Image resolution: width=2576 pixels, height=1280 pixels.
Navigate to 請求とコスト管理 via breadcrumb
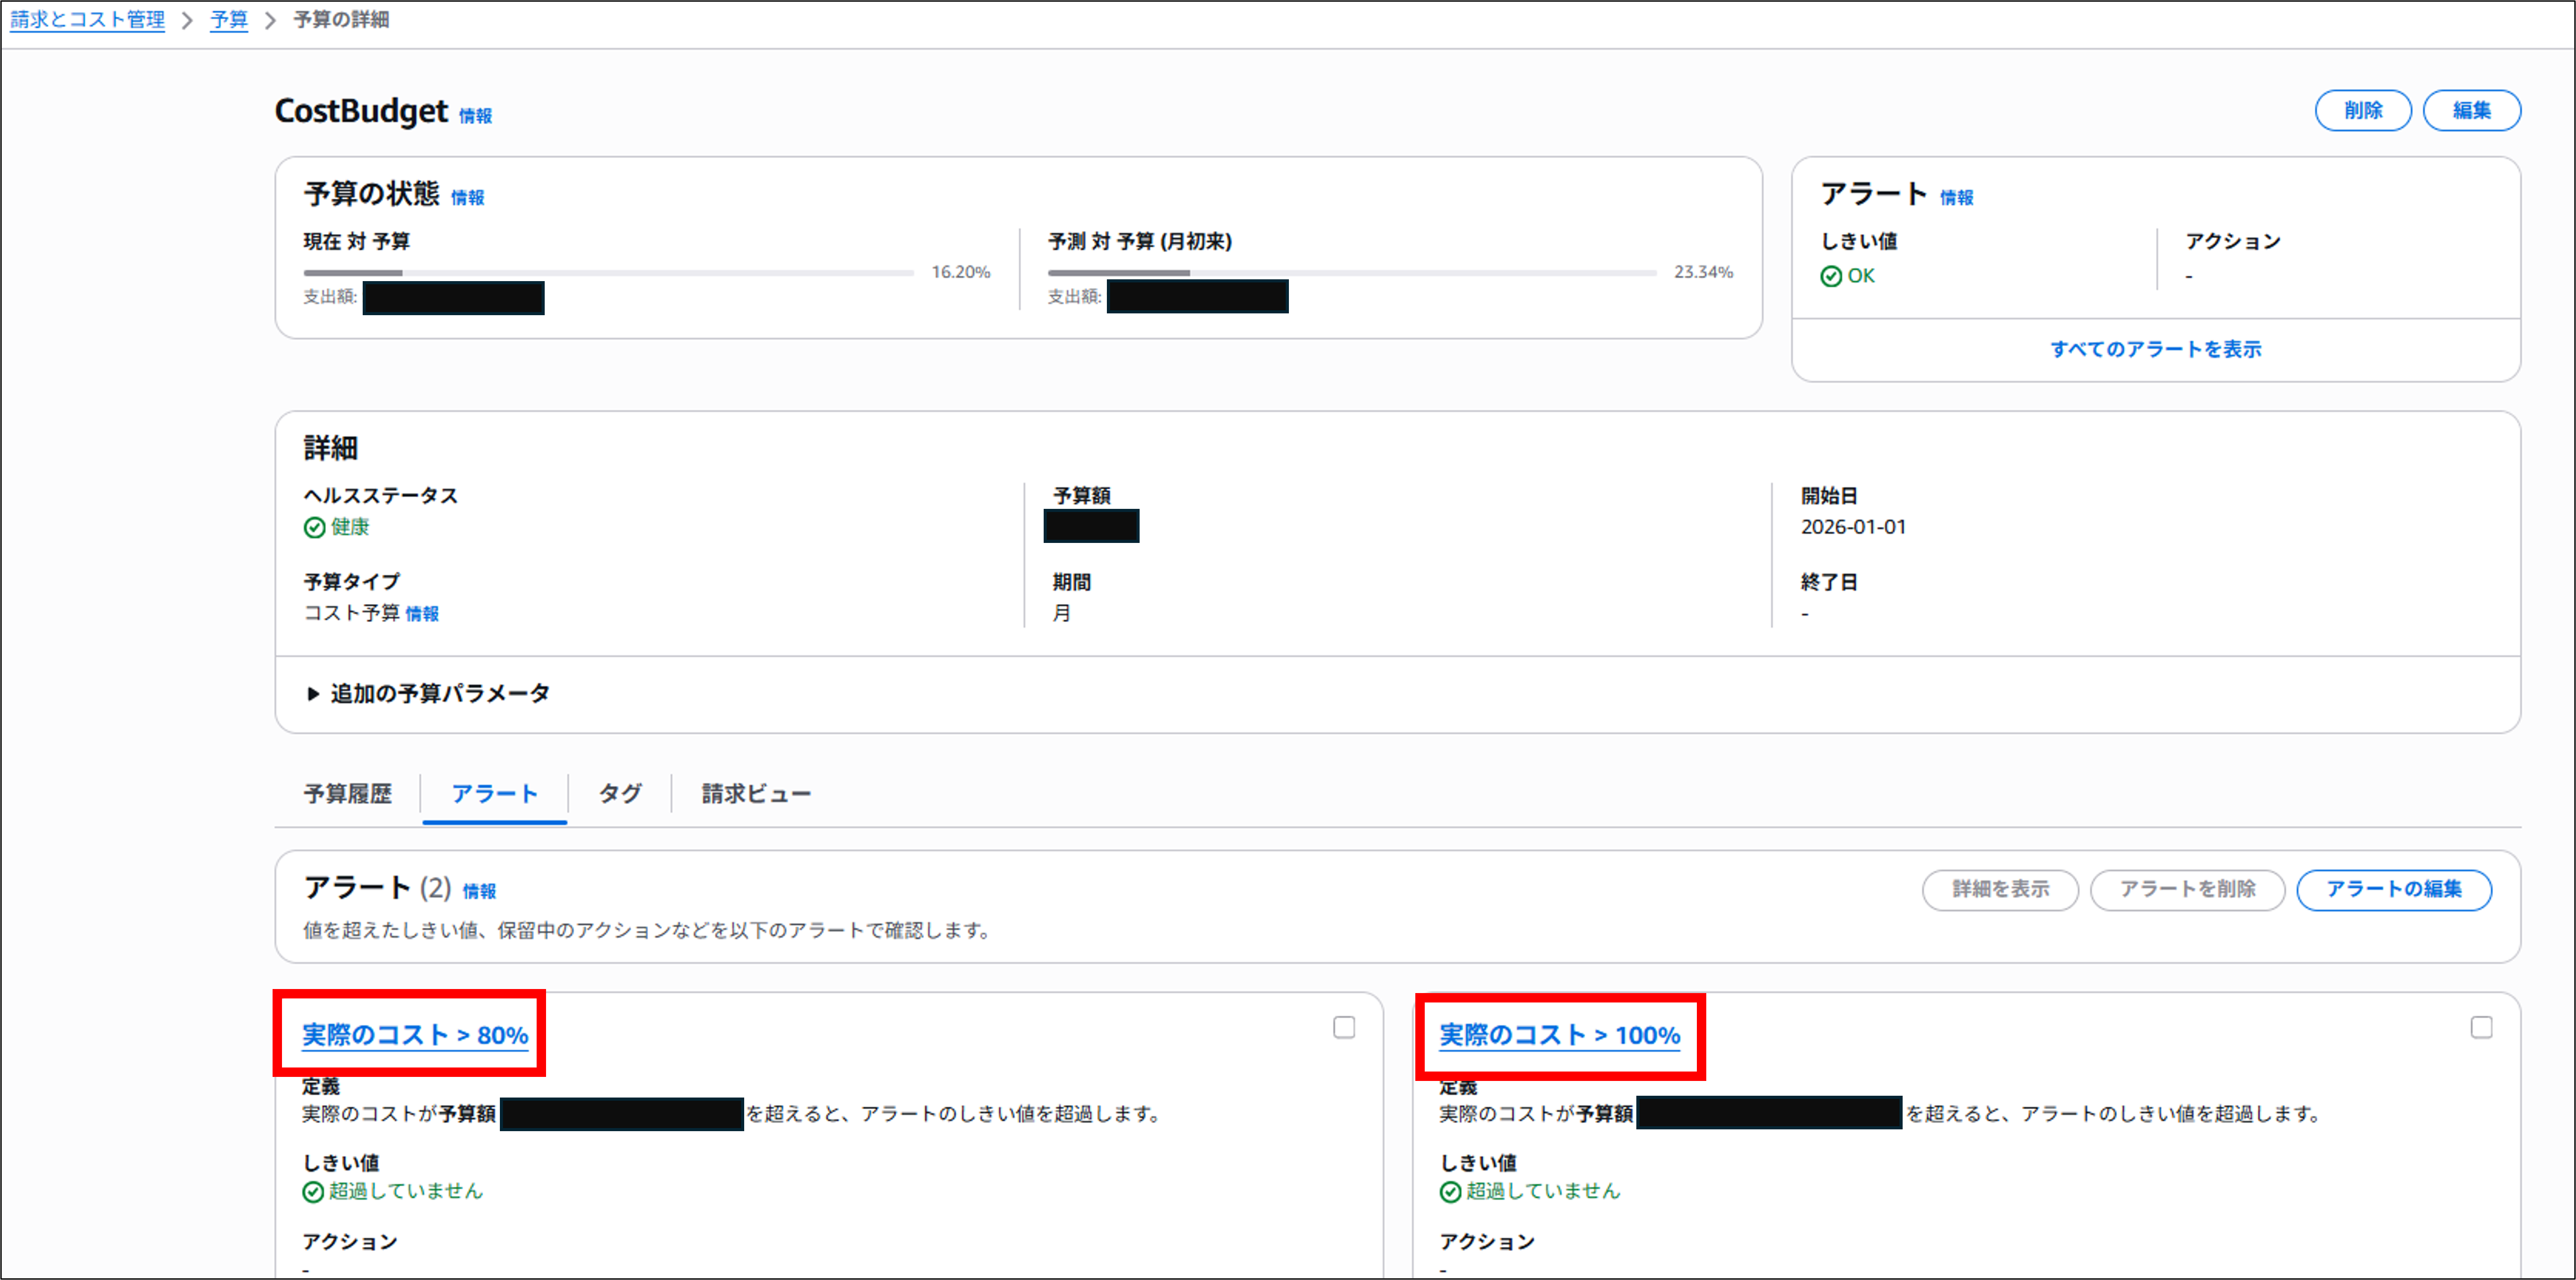86,18
